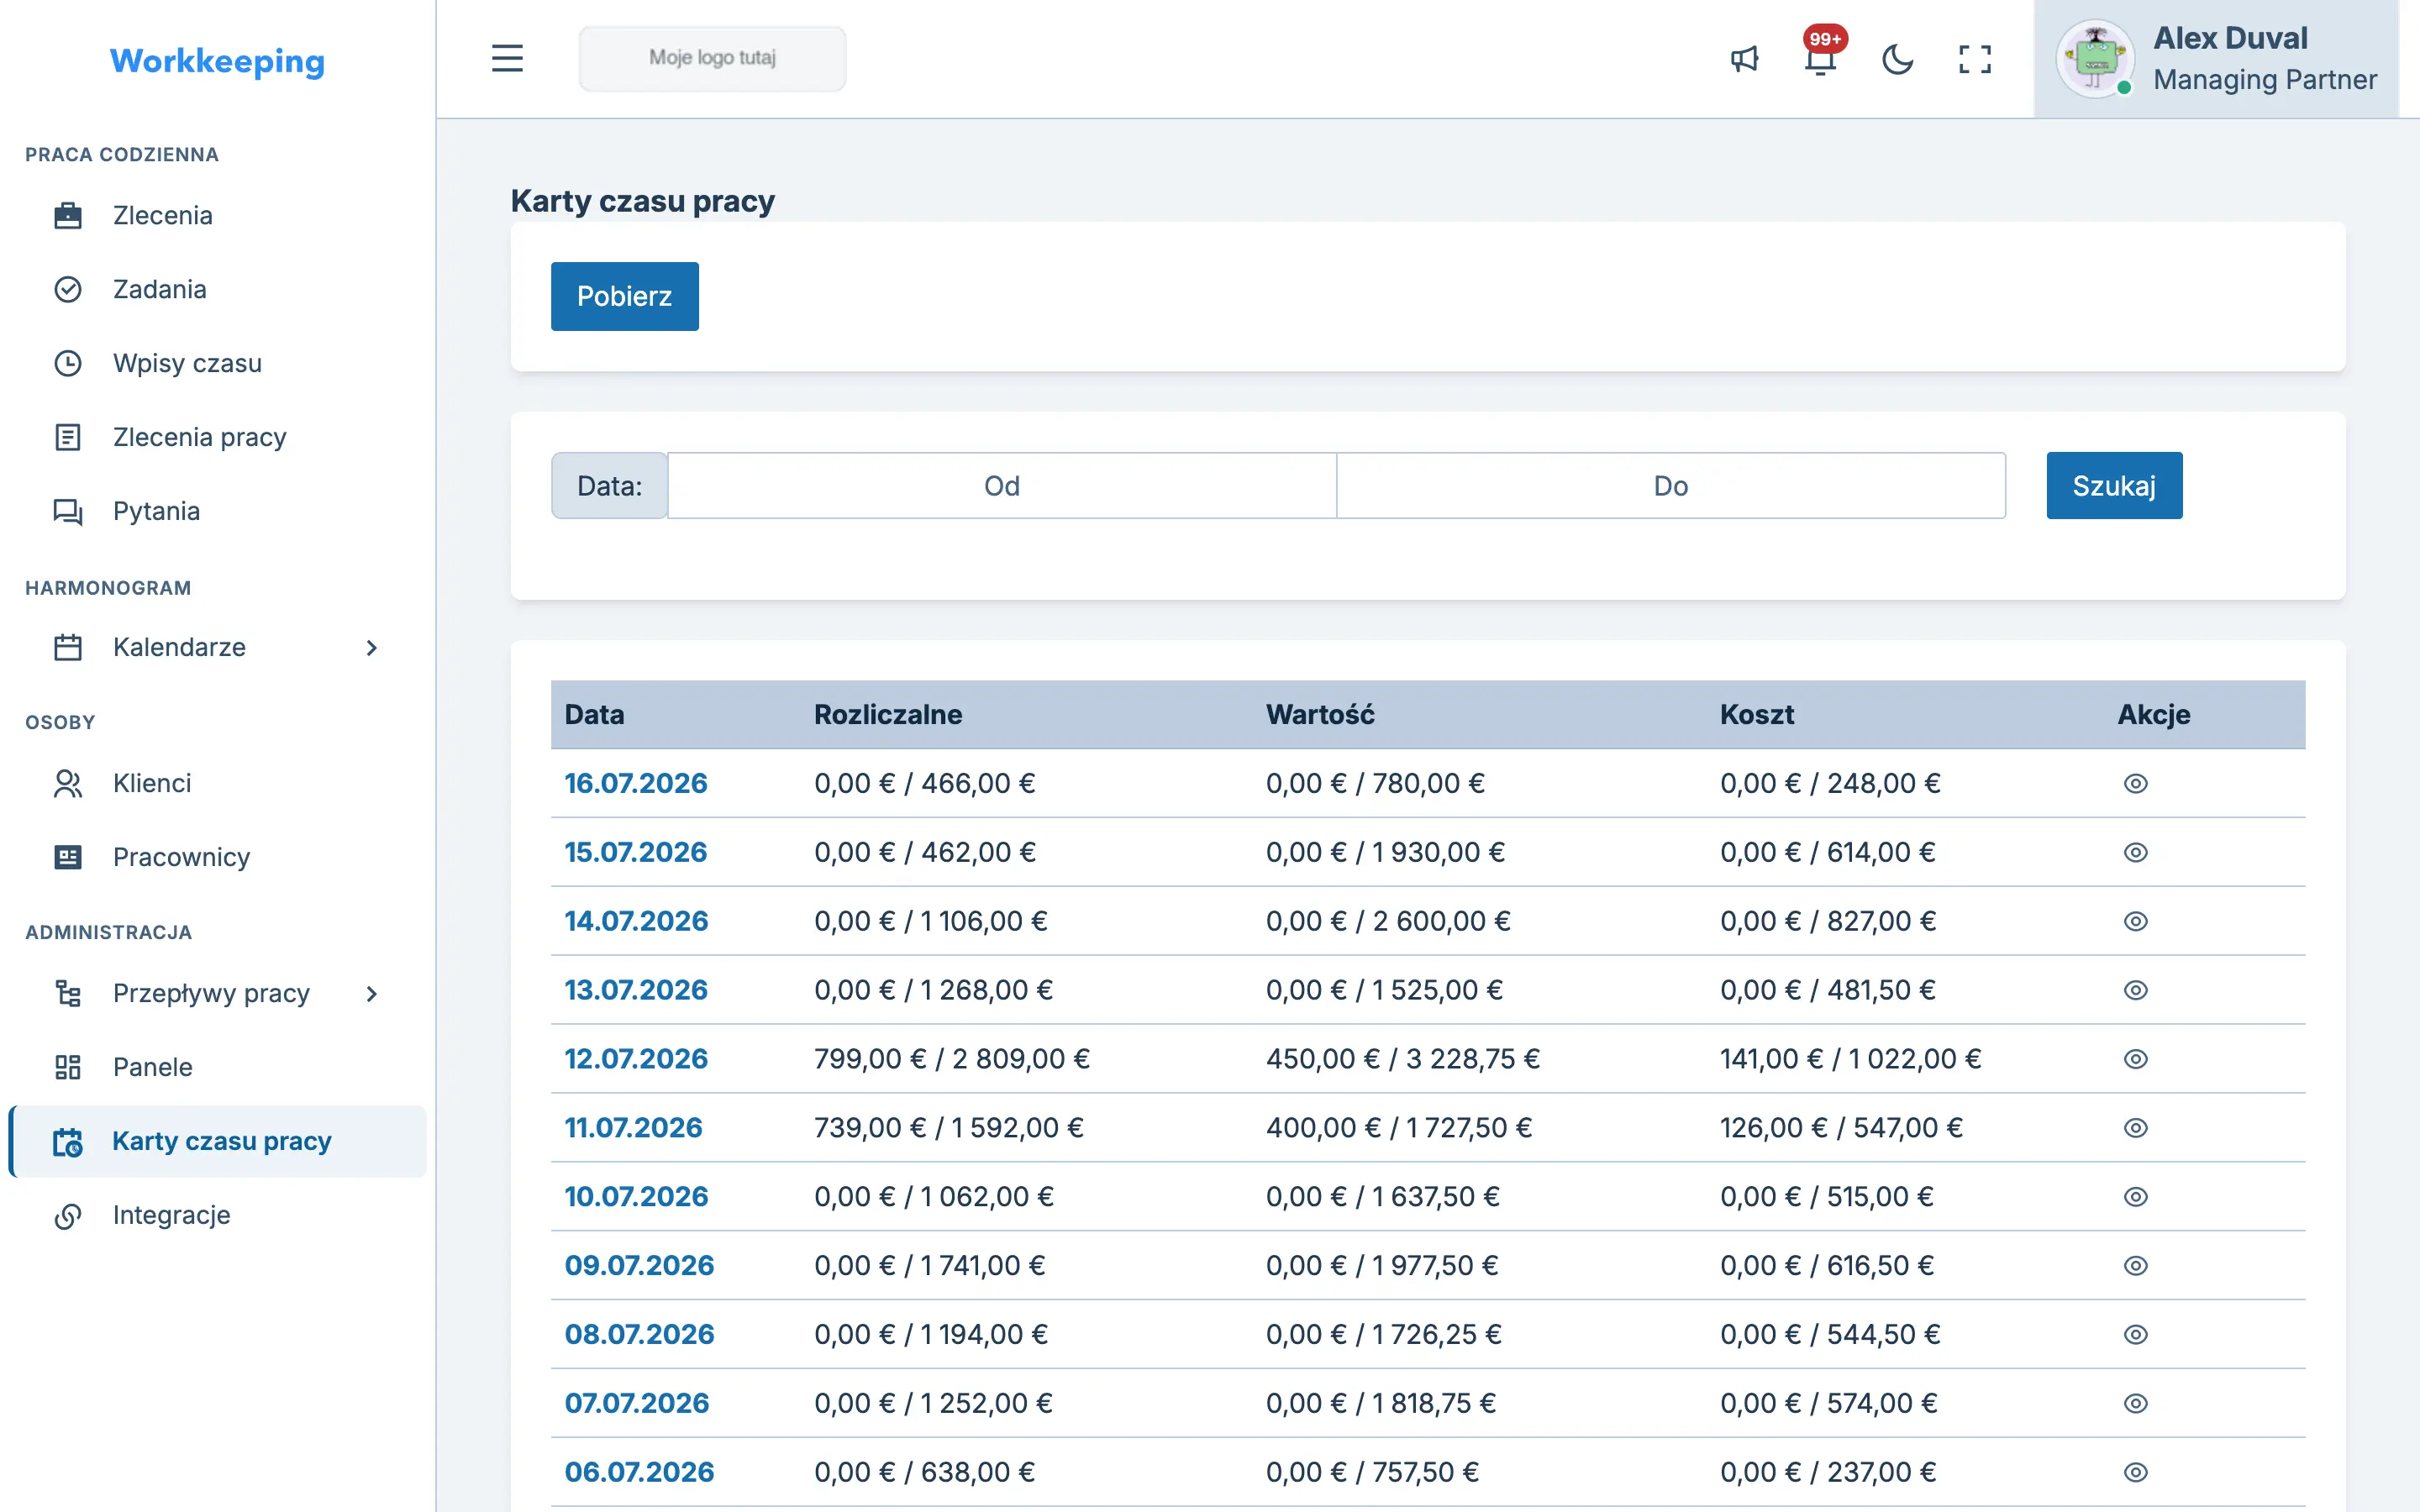
Task: View details eye icon for 16.07.2026
Action: click(2135, 784)
